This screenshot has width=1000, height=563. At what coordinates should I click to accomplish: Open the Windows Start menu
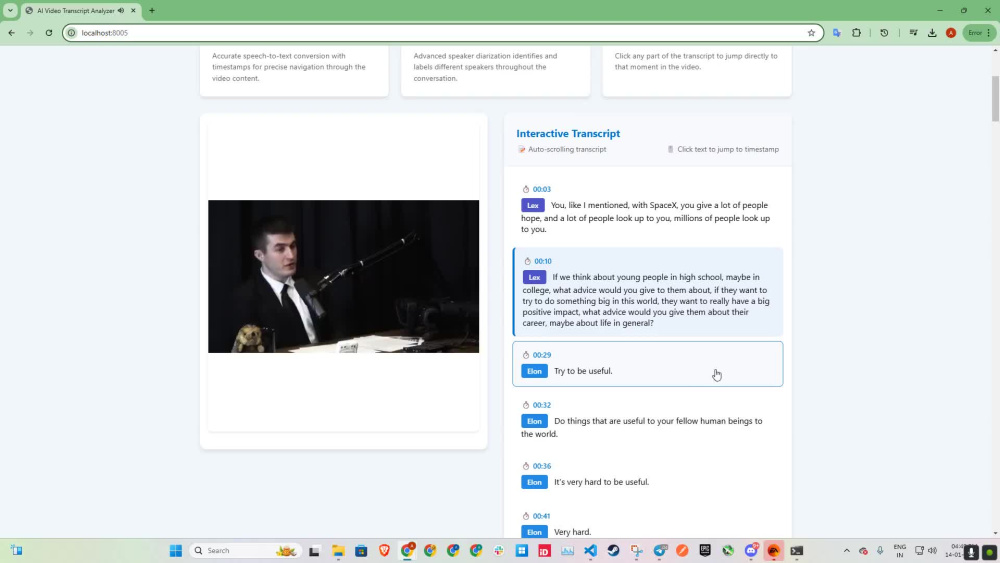coord(175,551)
